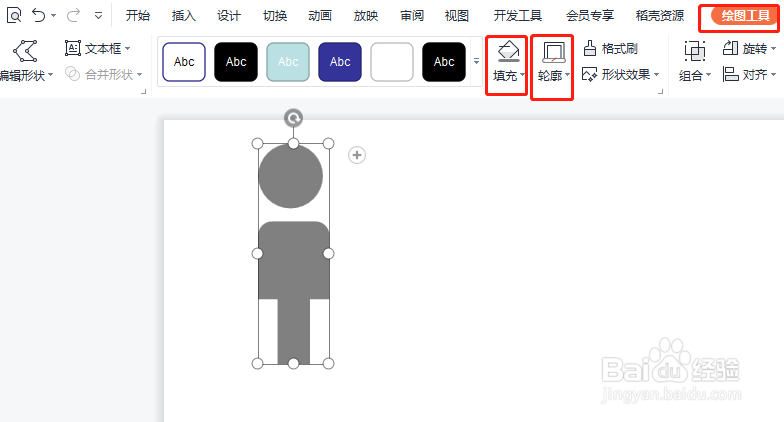The width and height of the screenshot is (784, 422).
Task: Click the 合并形状 merge shapes button
Action: pos(104,74)
